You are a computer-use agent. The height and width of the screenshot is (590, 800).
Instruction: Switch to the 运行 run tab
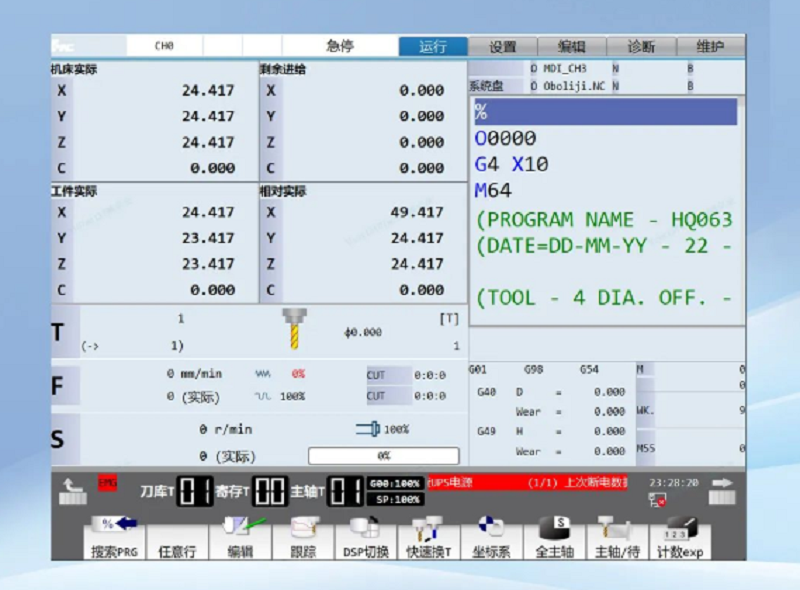tap(433, 47)
